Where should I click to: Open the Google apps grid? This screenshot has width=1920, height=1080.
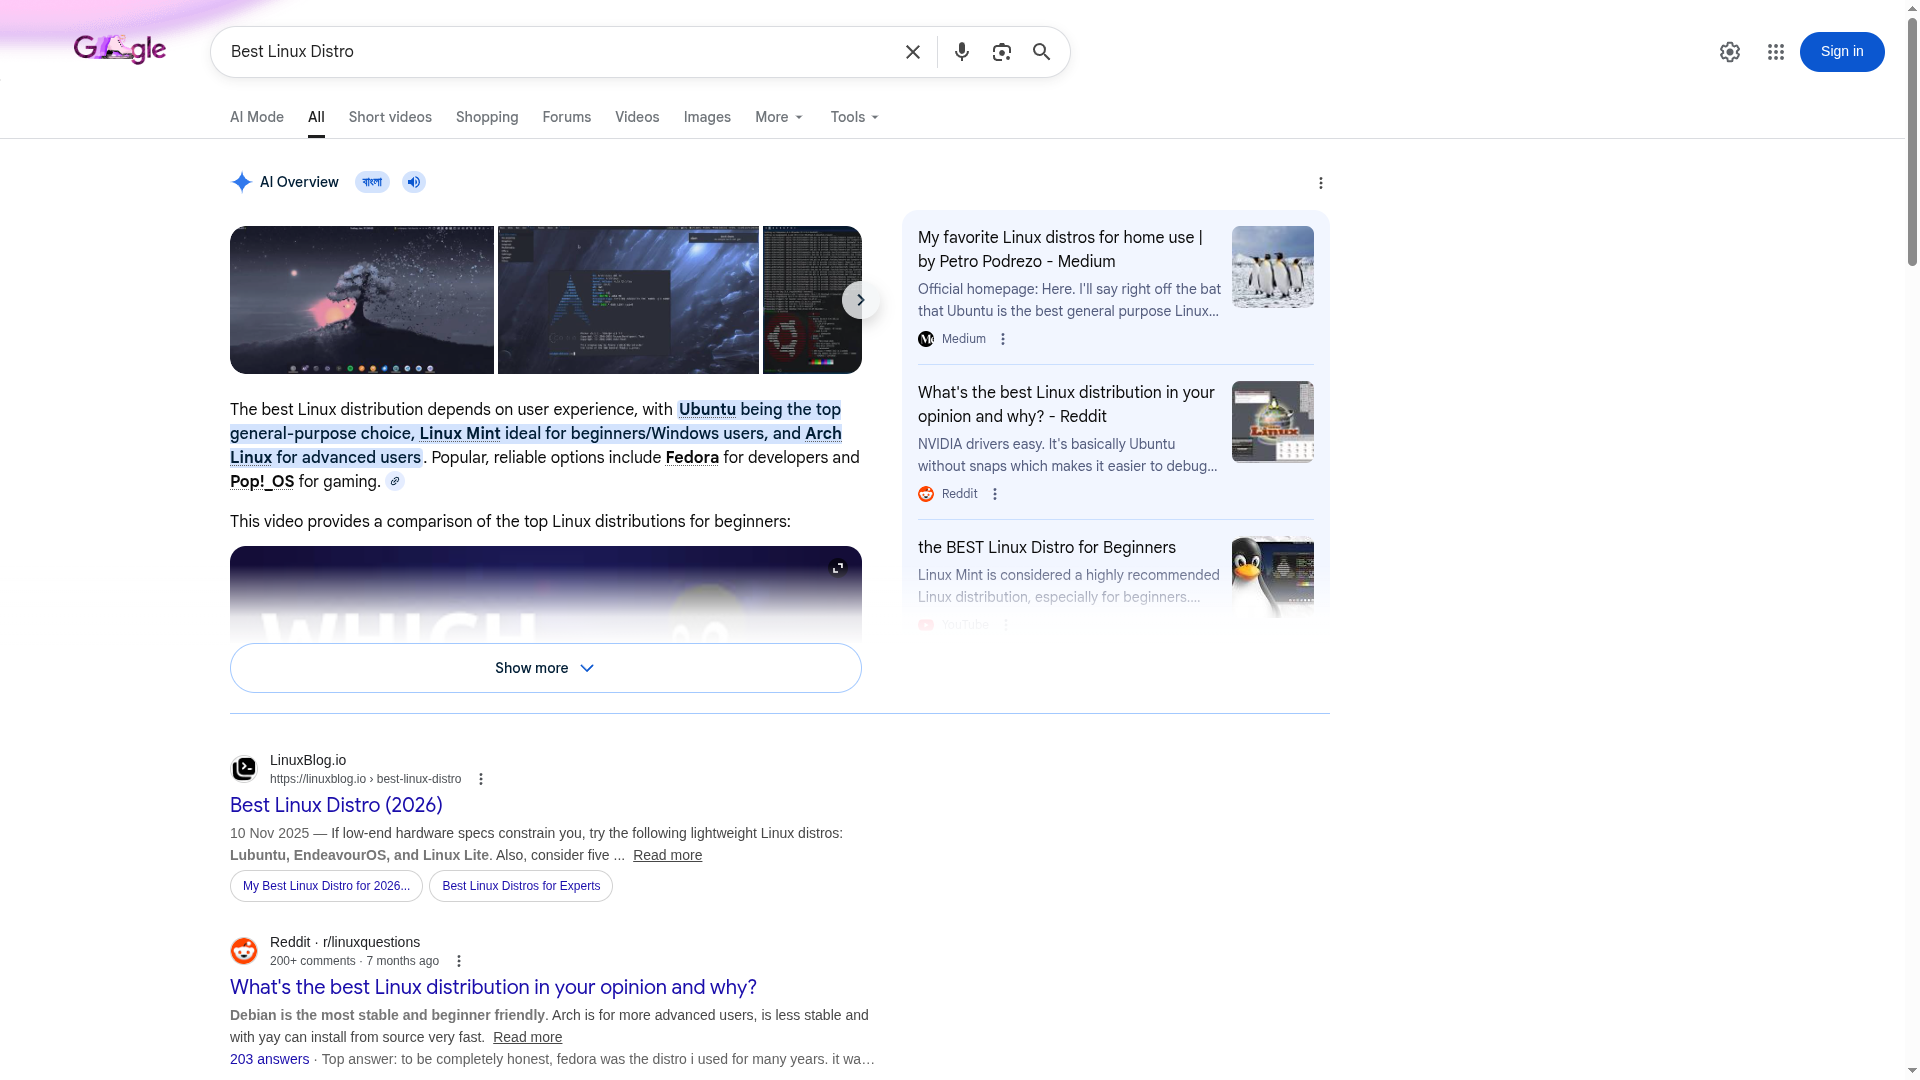click(x=1776, y=51)
